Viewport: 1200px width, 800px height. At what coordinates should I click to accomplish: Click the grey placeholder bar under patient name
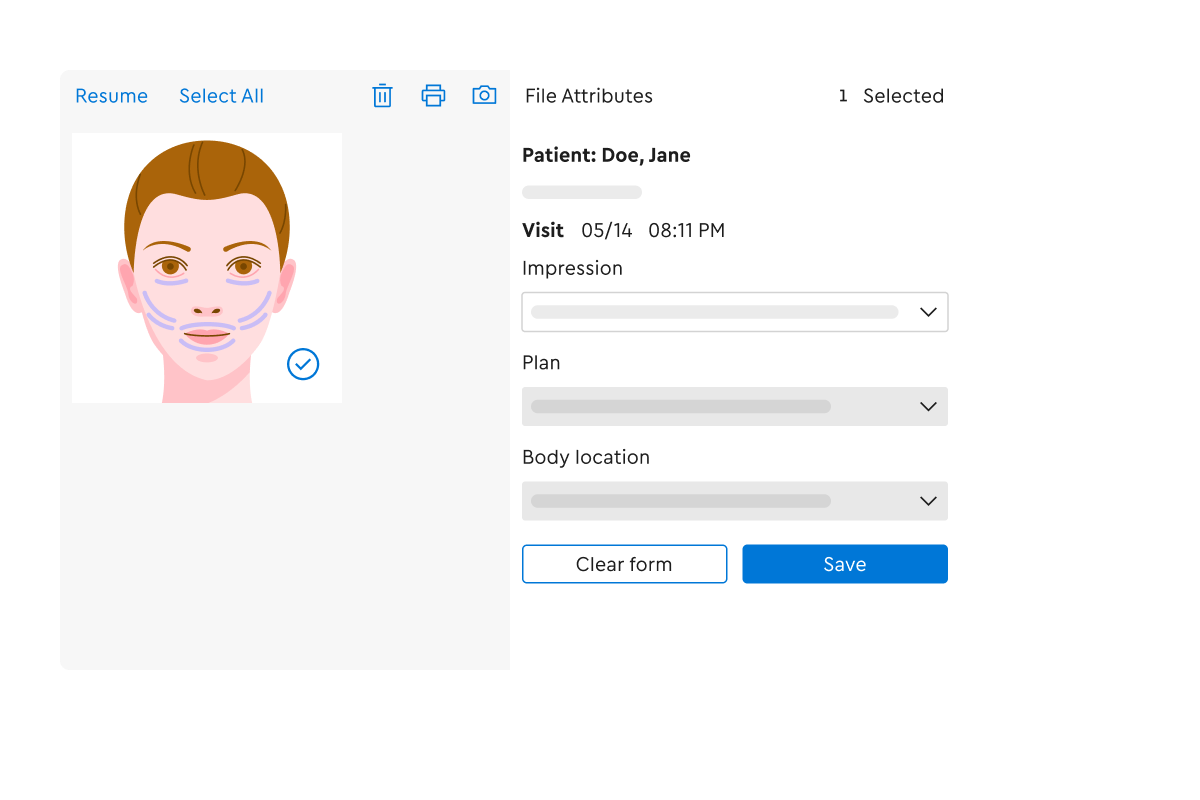582,192
